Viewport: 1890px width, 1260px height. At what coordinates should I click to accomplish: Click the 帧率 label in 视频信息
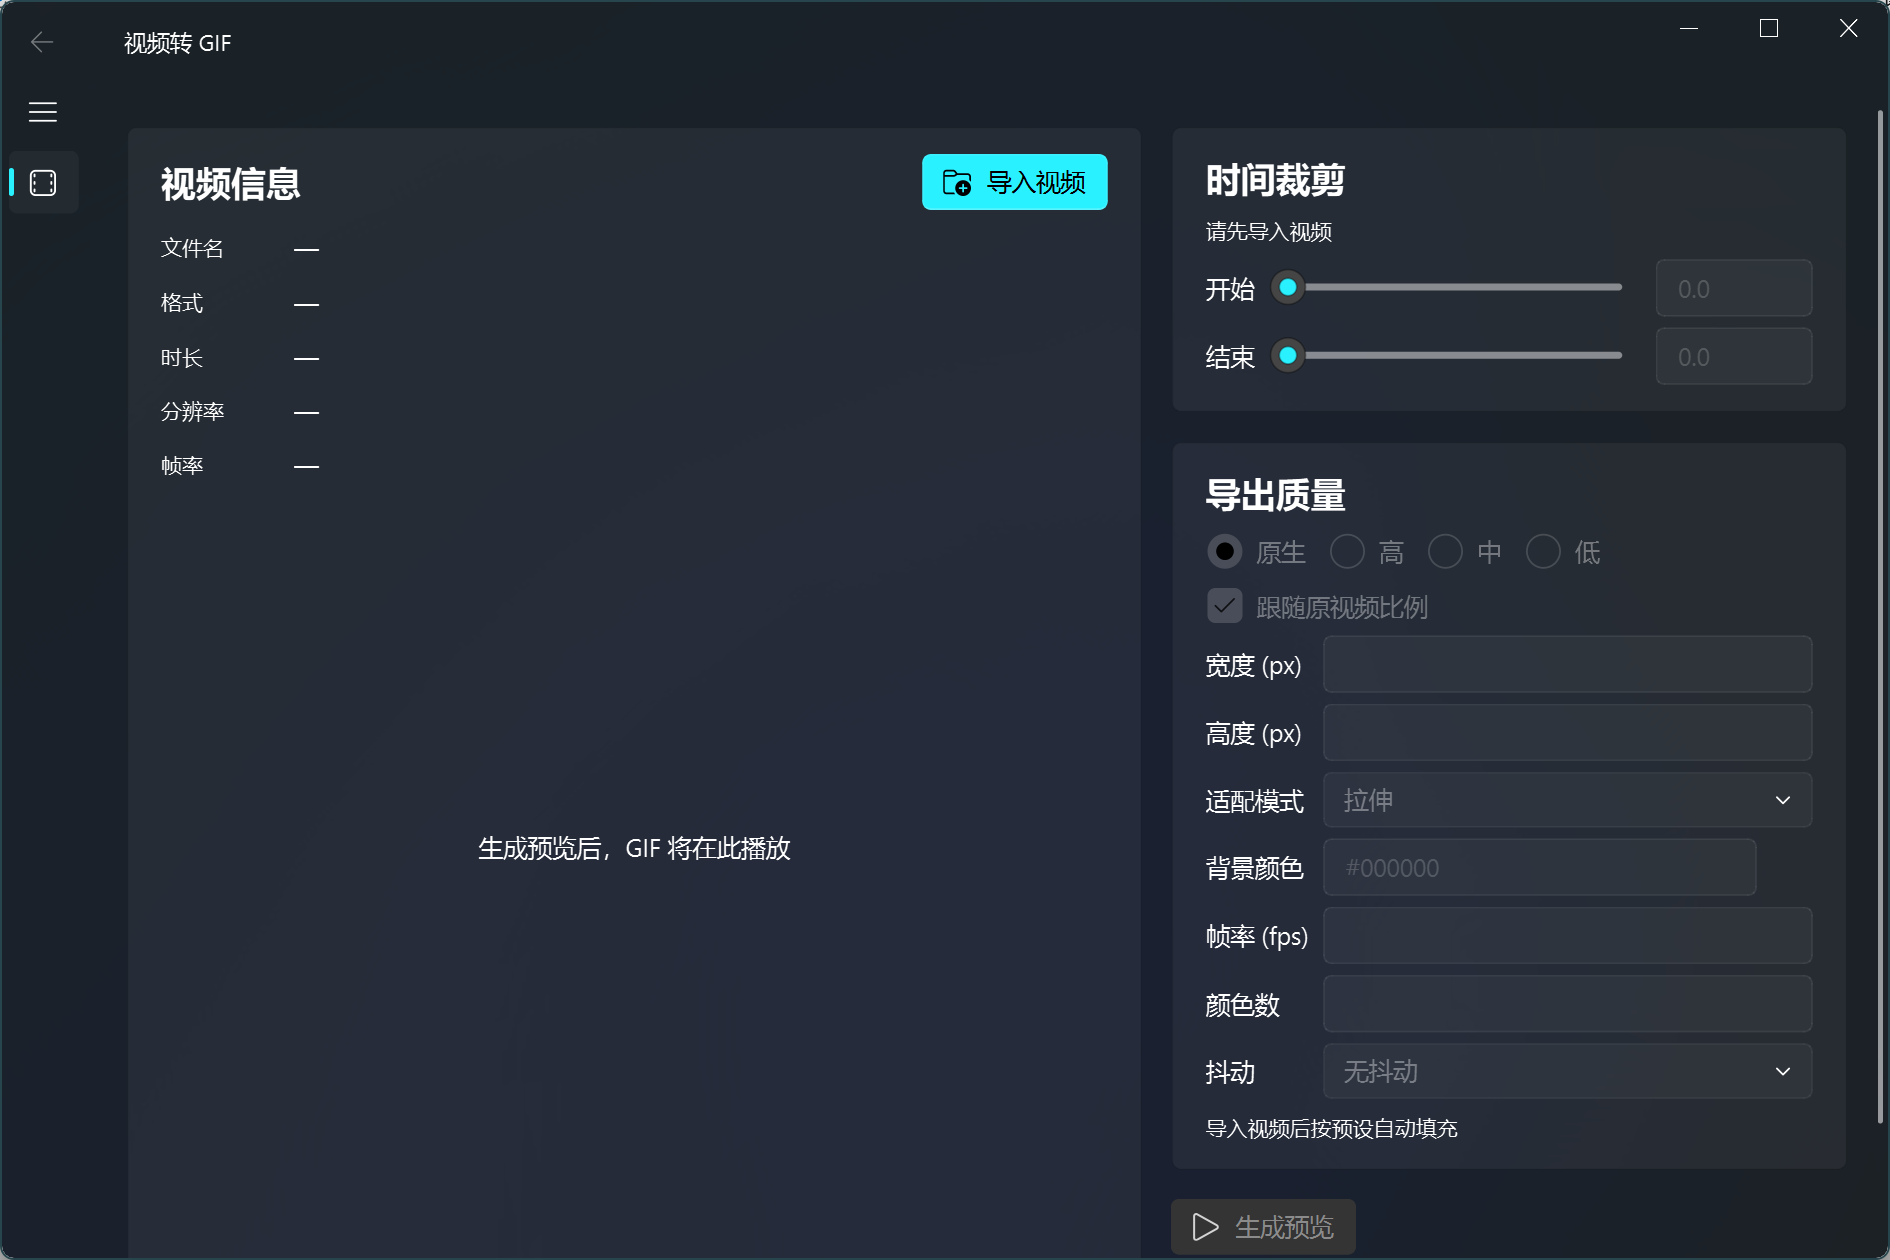click(182, 465)
